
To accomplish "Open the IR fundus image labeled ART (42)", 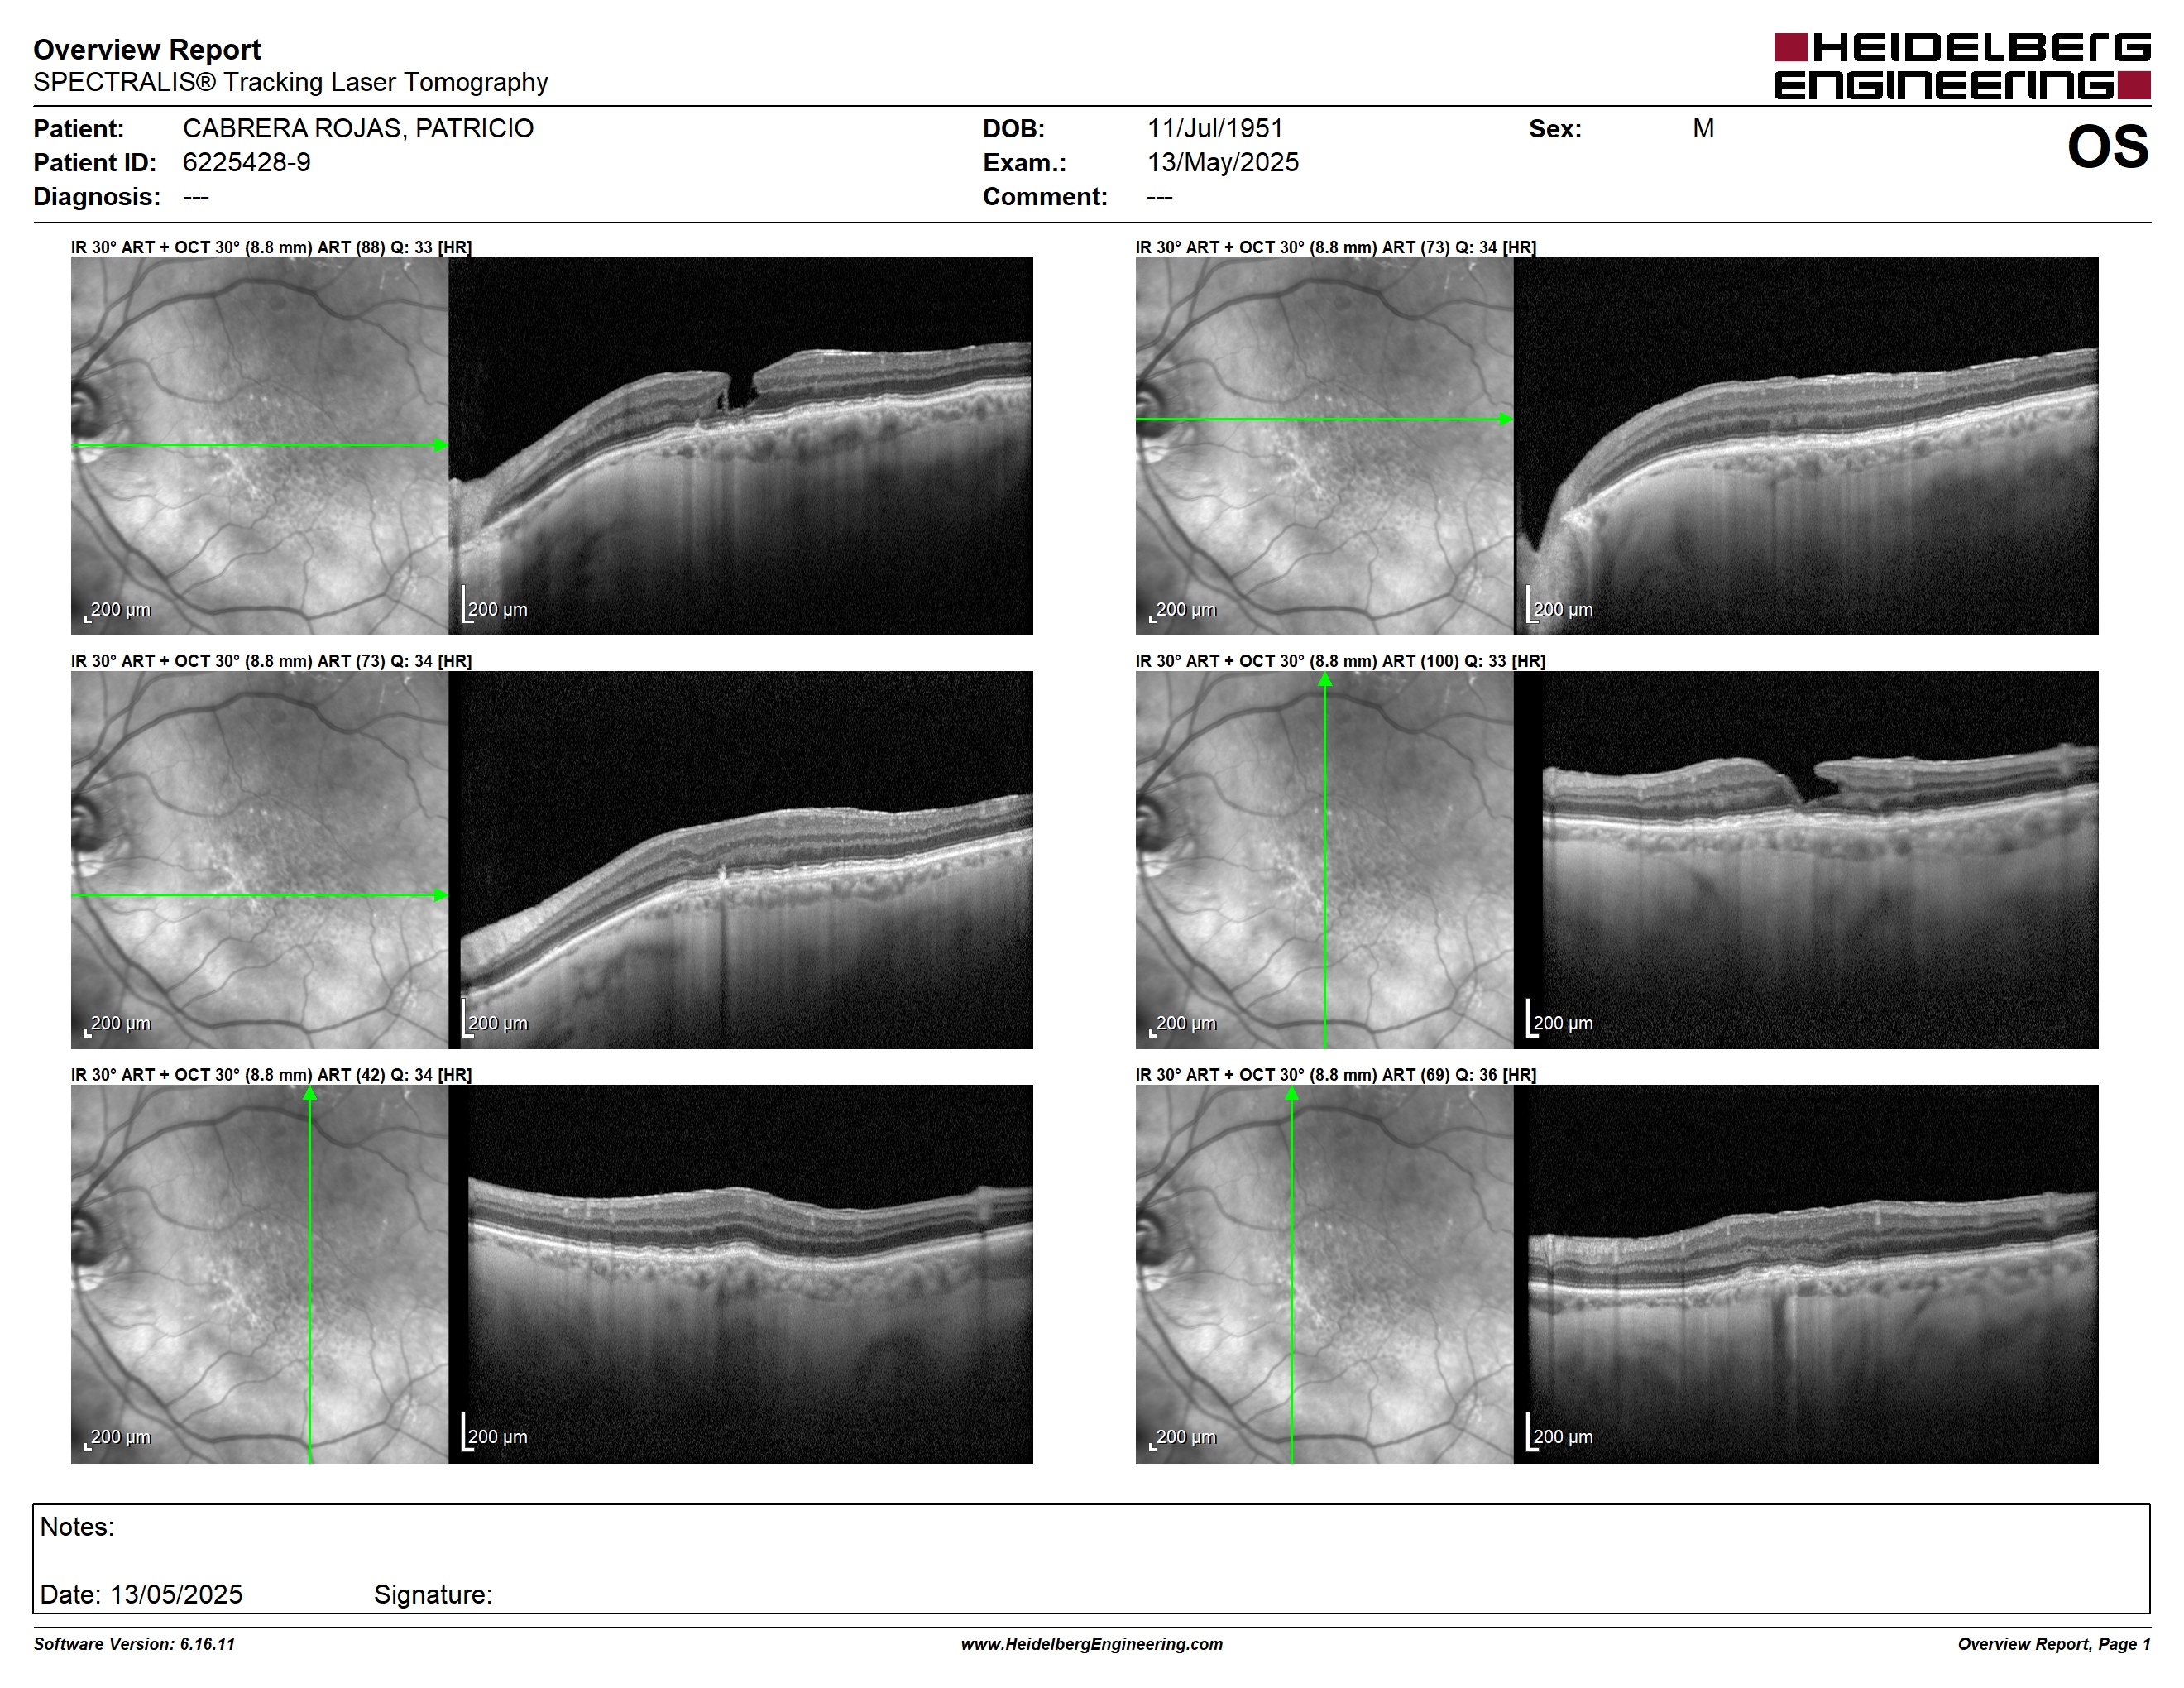I will 259,1274.
